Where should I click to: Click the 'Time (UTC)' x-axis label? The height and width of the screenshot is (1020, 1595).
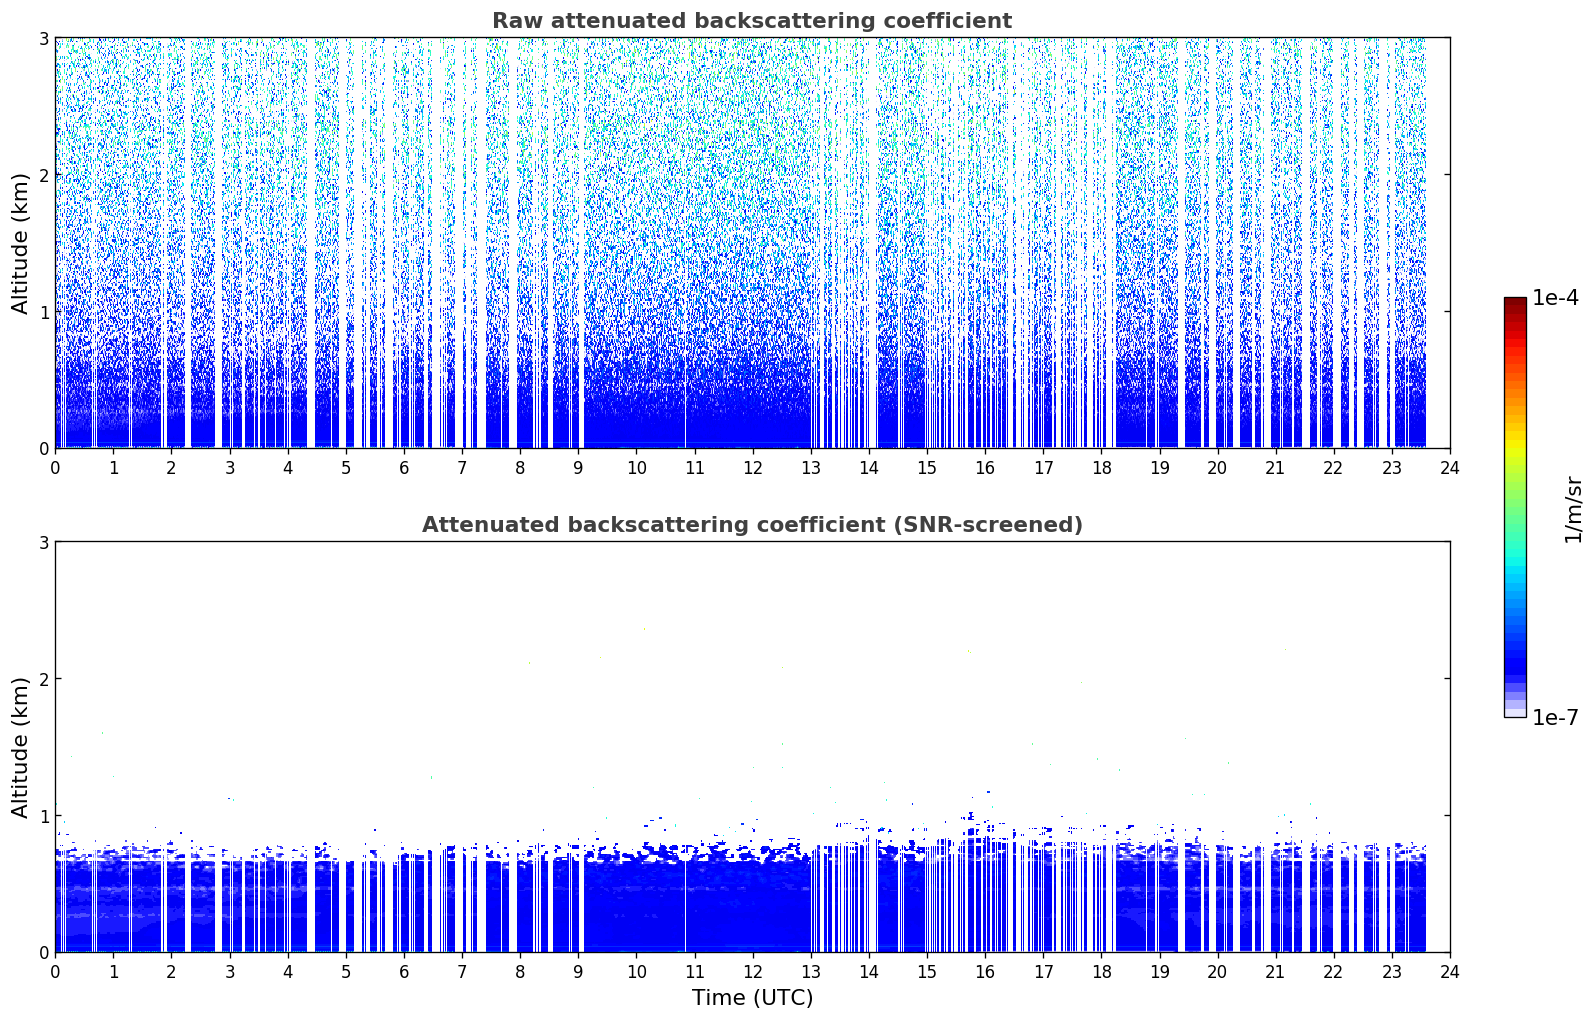click(752, 998)
